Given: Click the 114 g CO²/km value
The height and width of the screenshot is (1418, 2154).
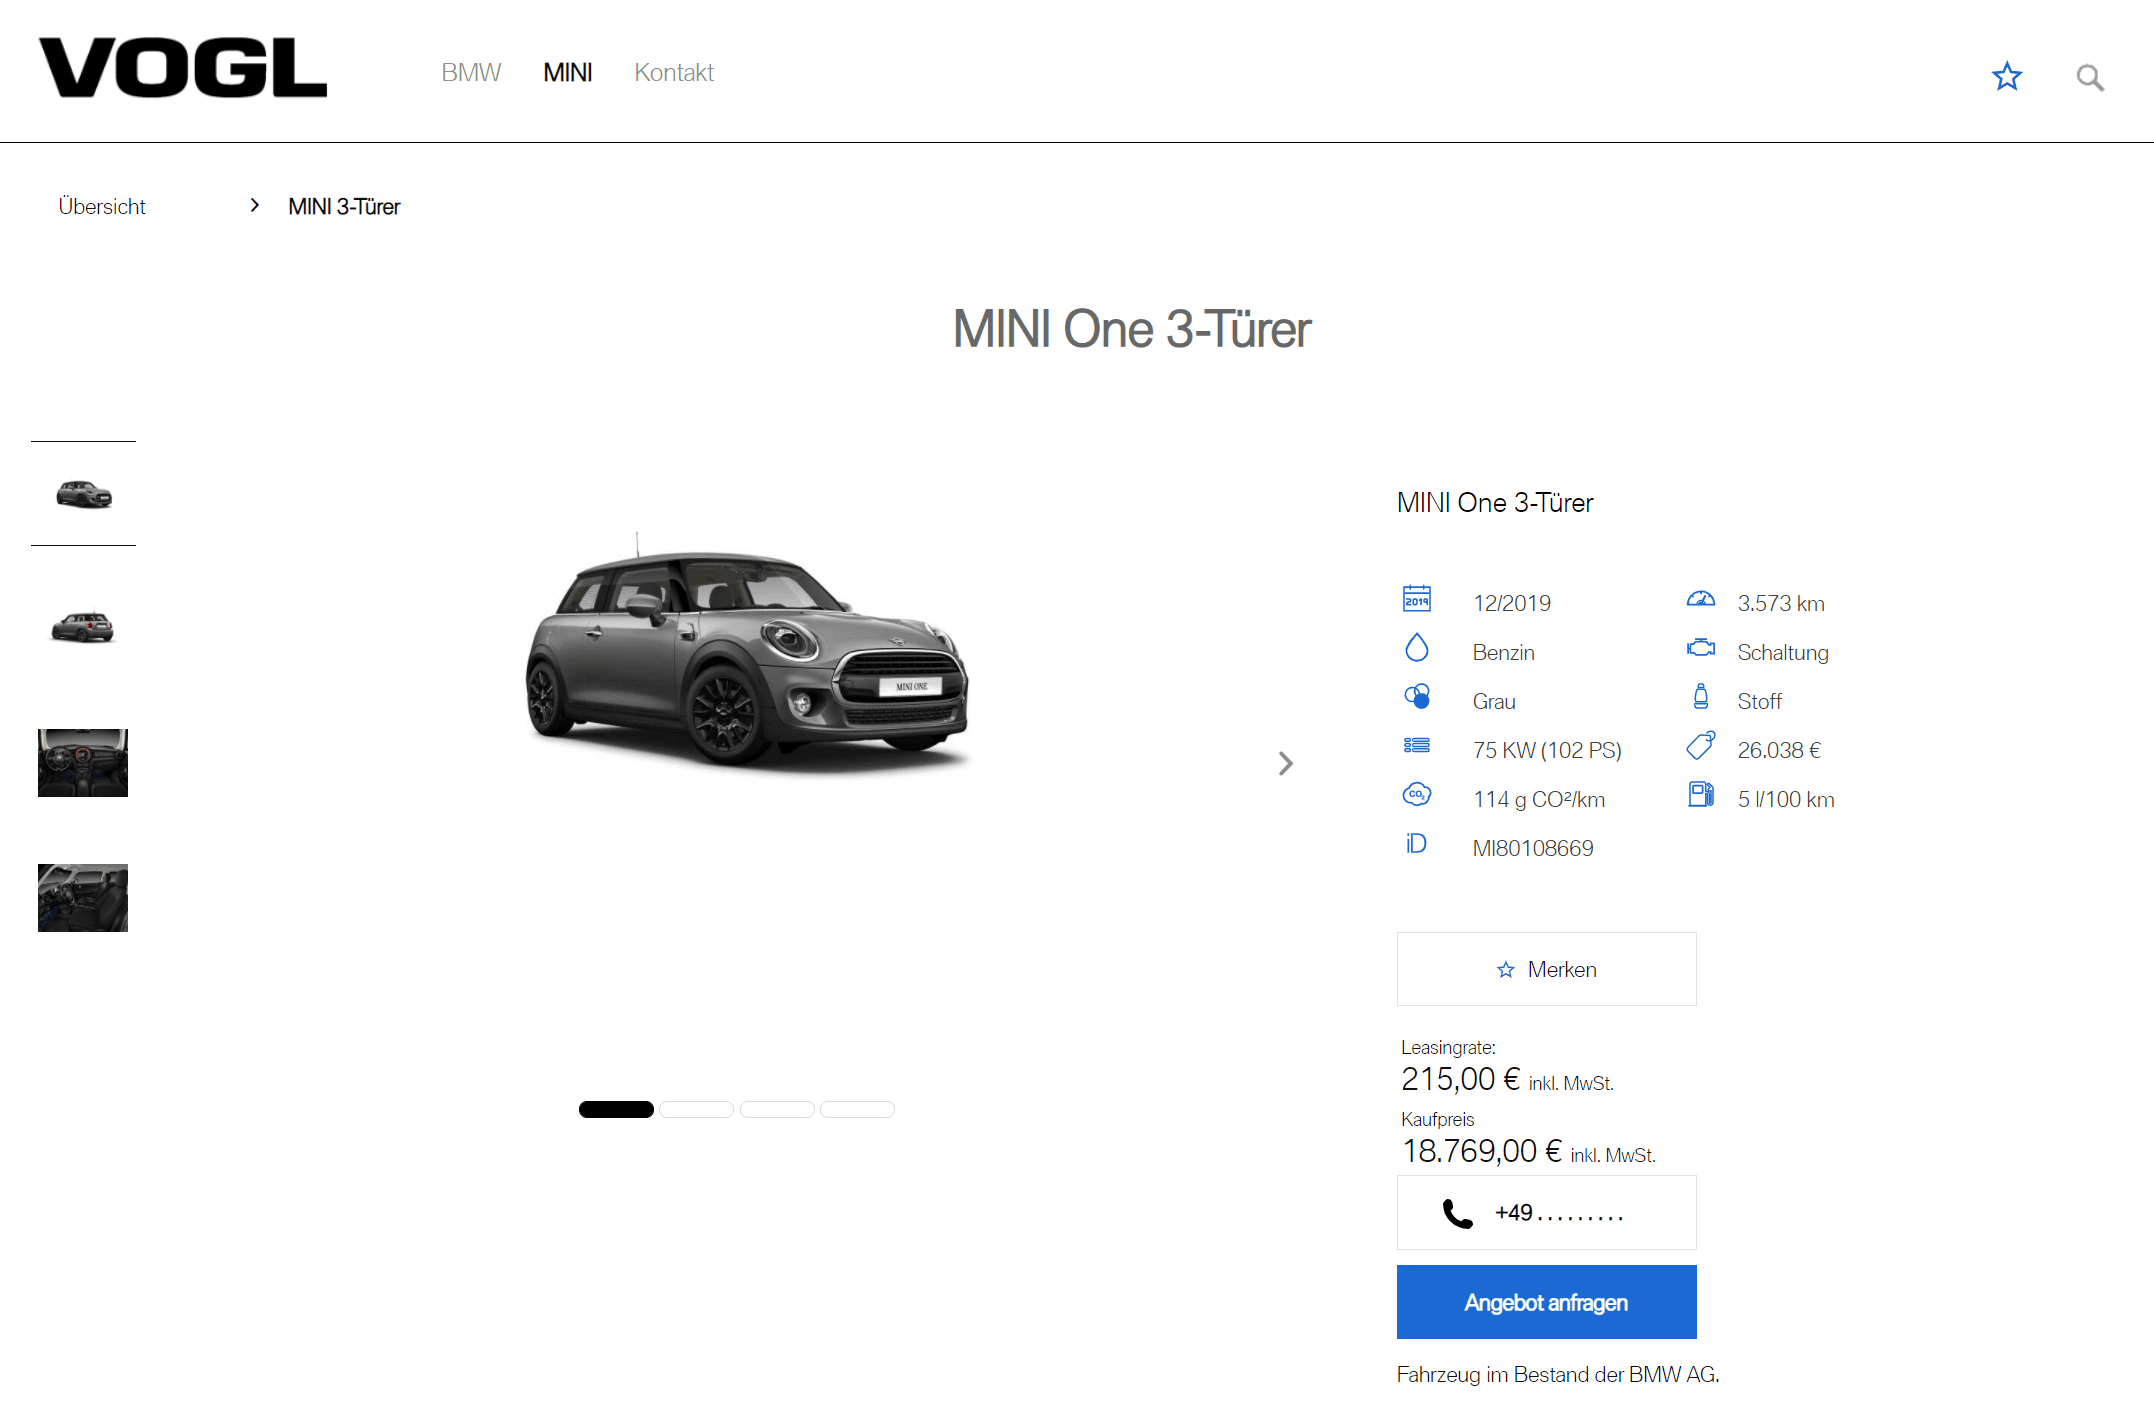Looking at the screenshot, I should [1539, 799].
